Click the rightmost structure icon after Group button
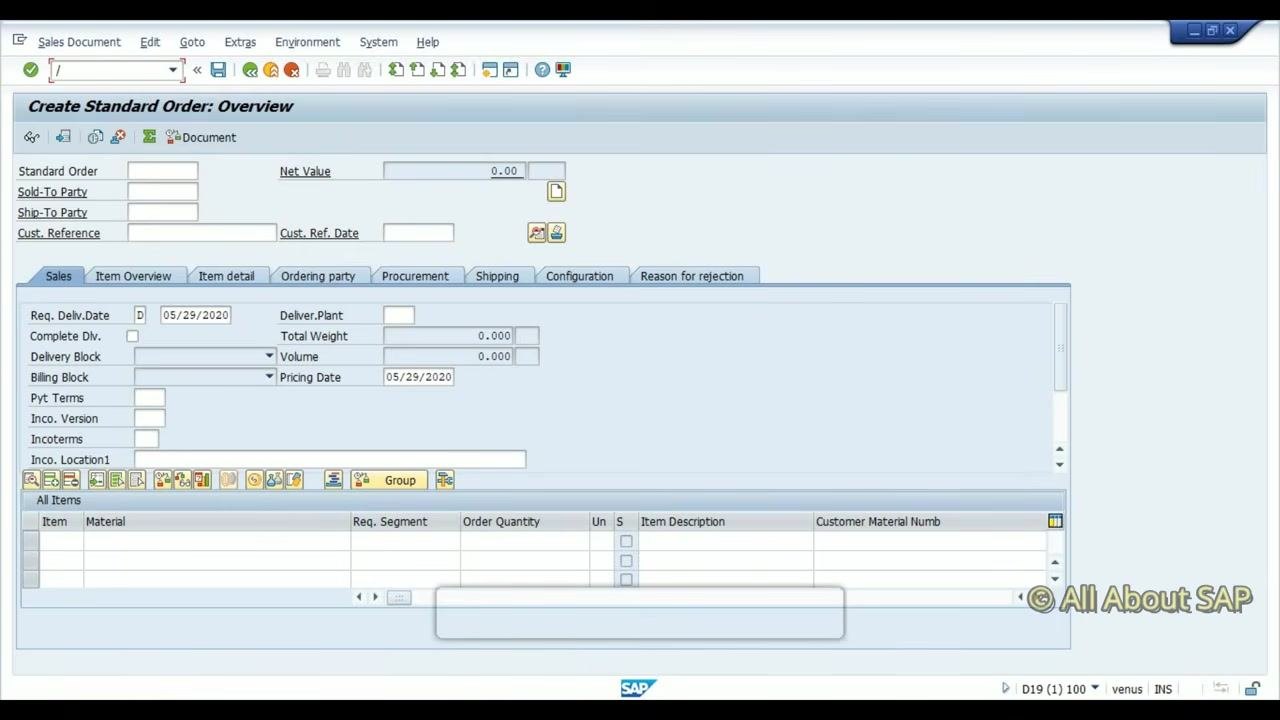1280x720 pixels. [x=445, y=480]
